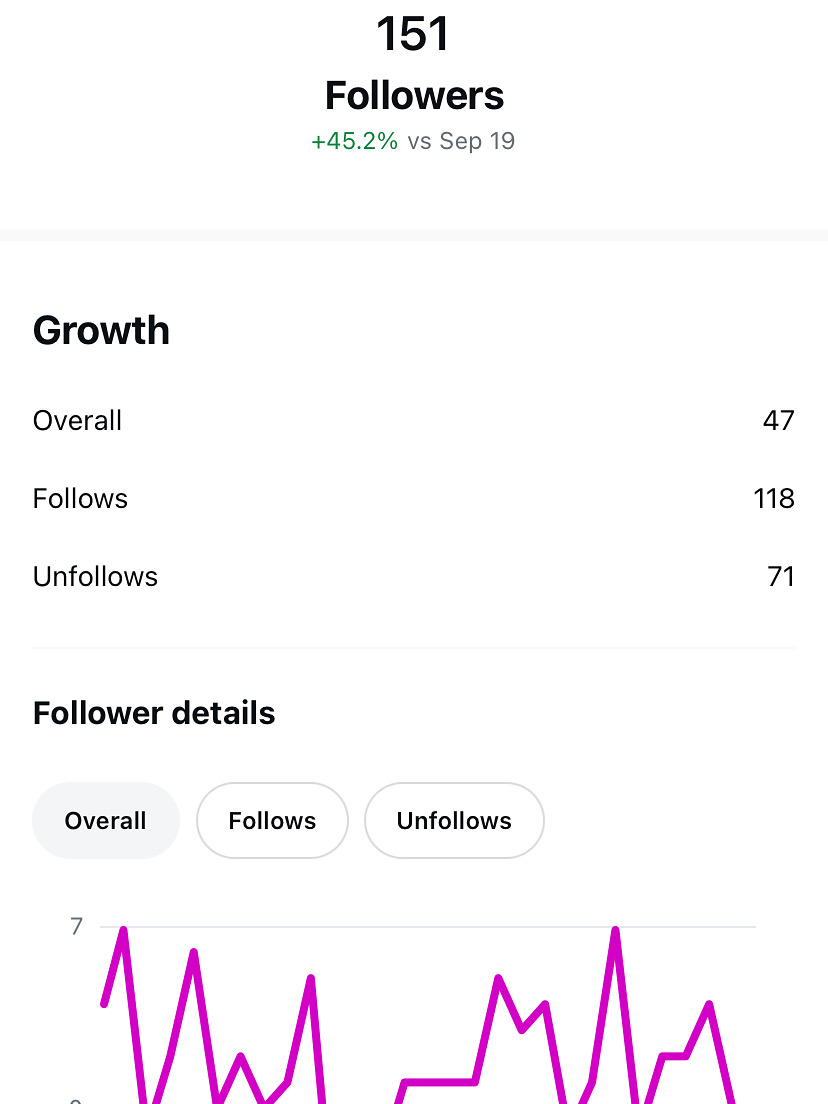This screenshot has width=828, height=1104.
Task: Show the Unfollows chart filter
Action: (454, 821)
